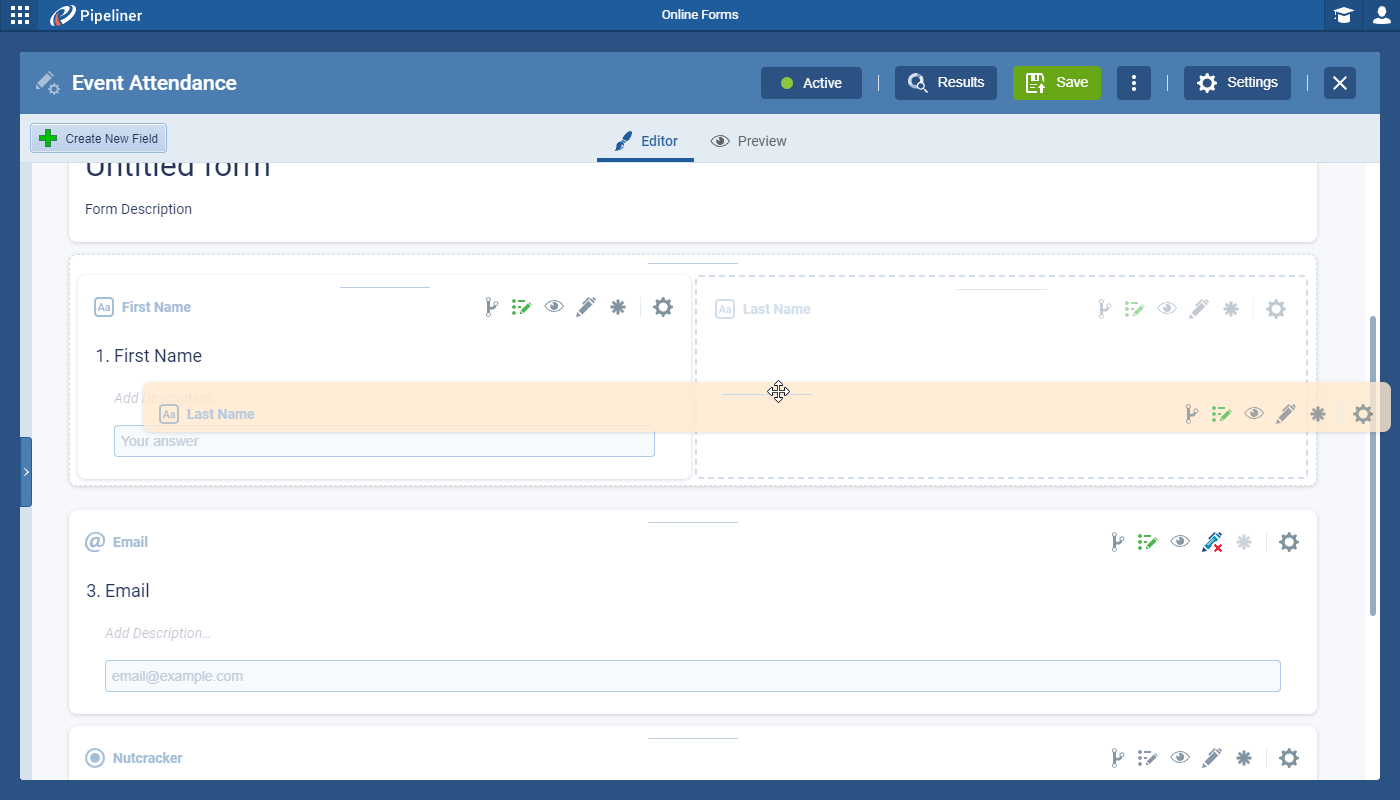Viewport: 1400px width, 800px height.
Task: Click the green Save button
Action: coord(1057,83)
